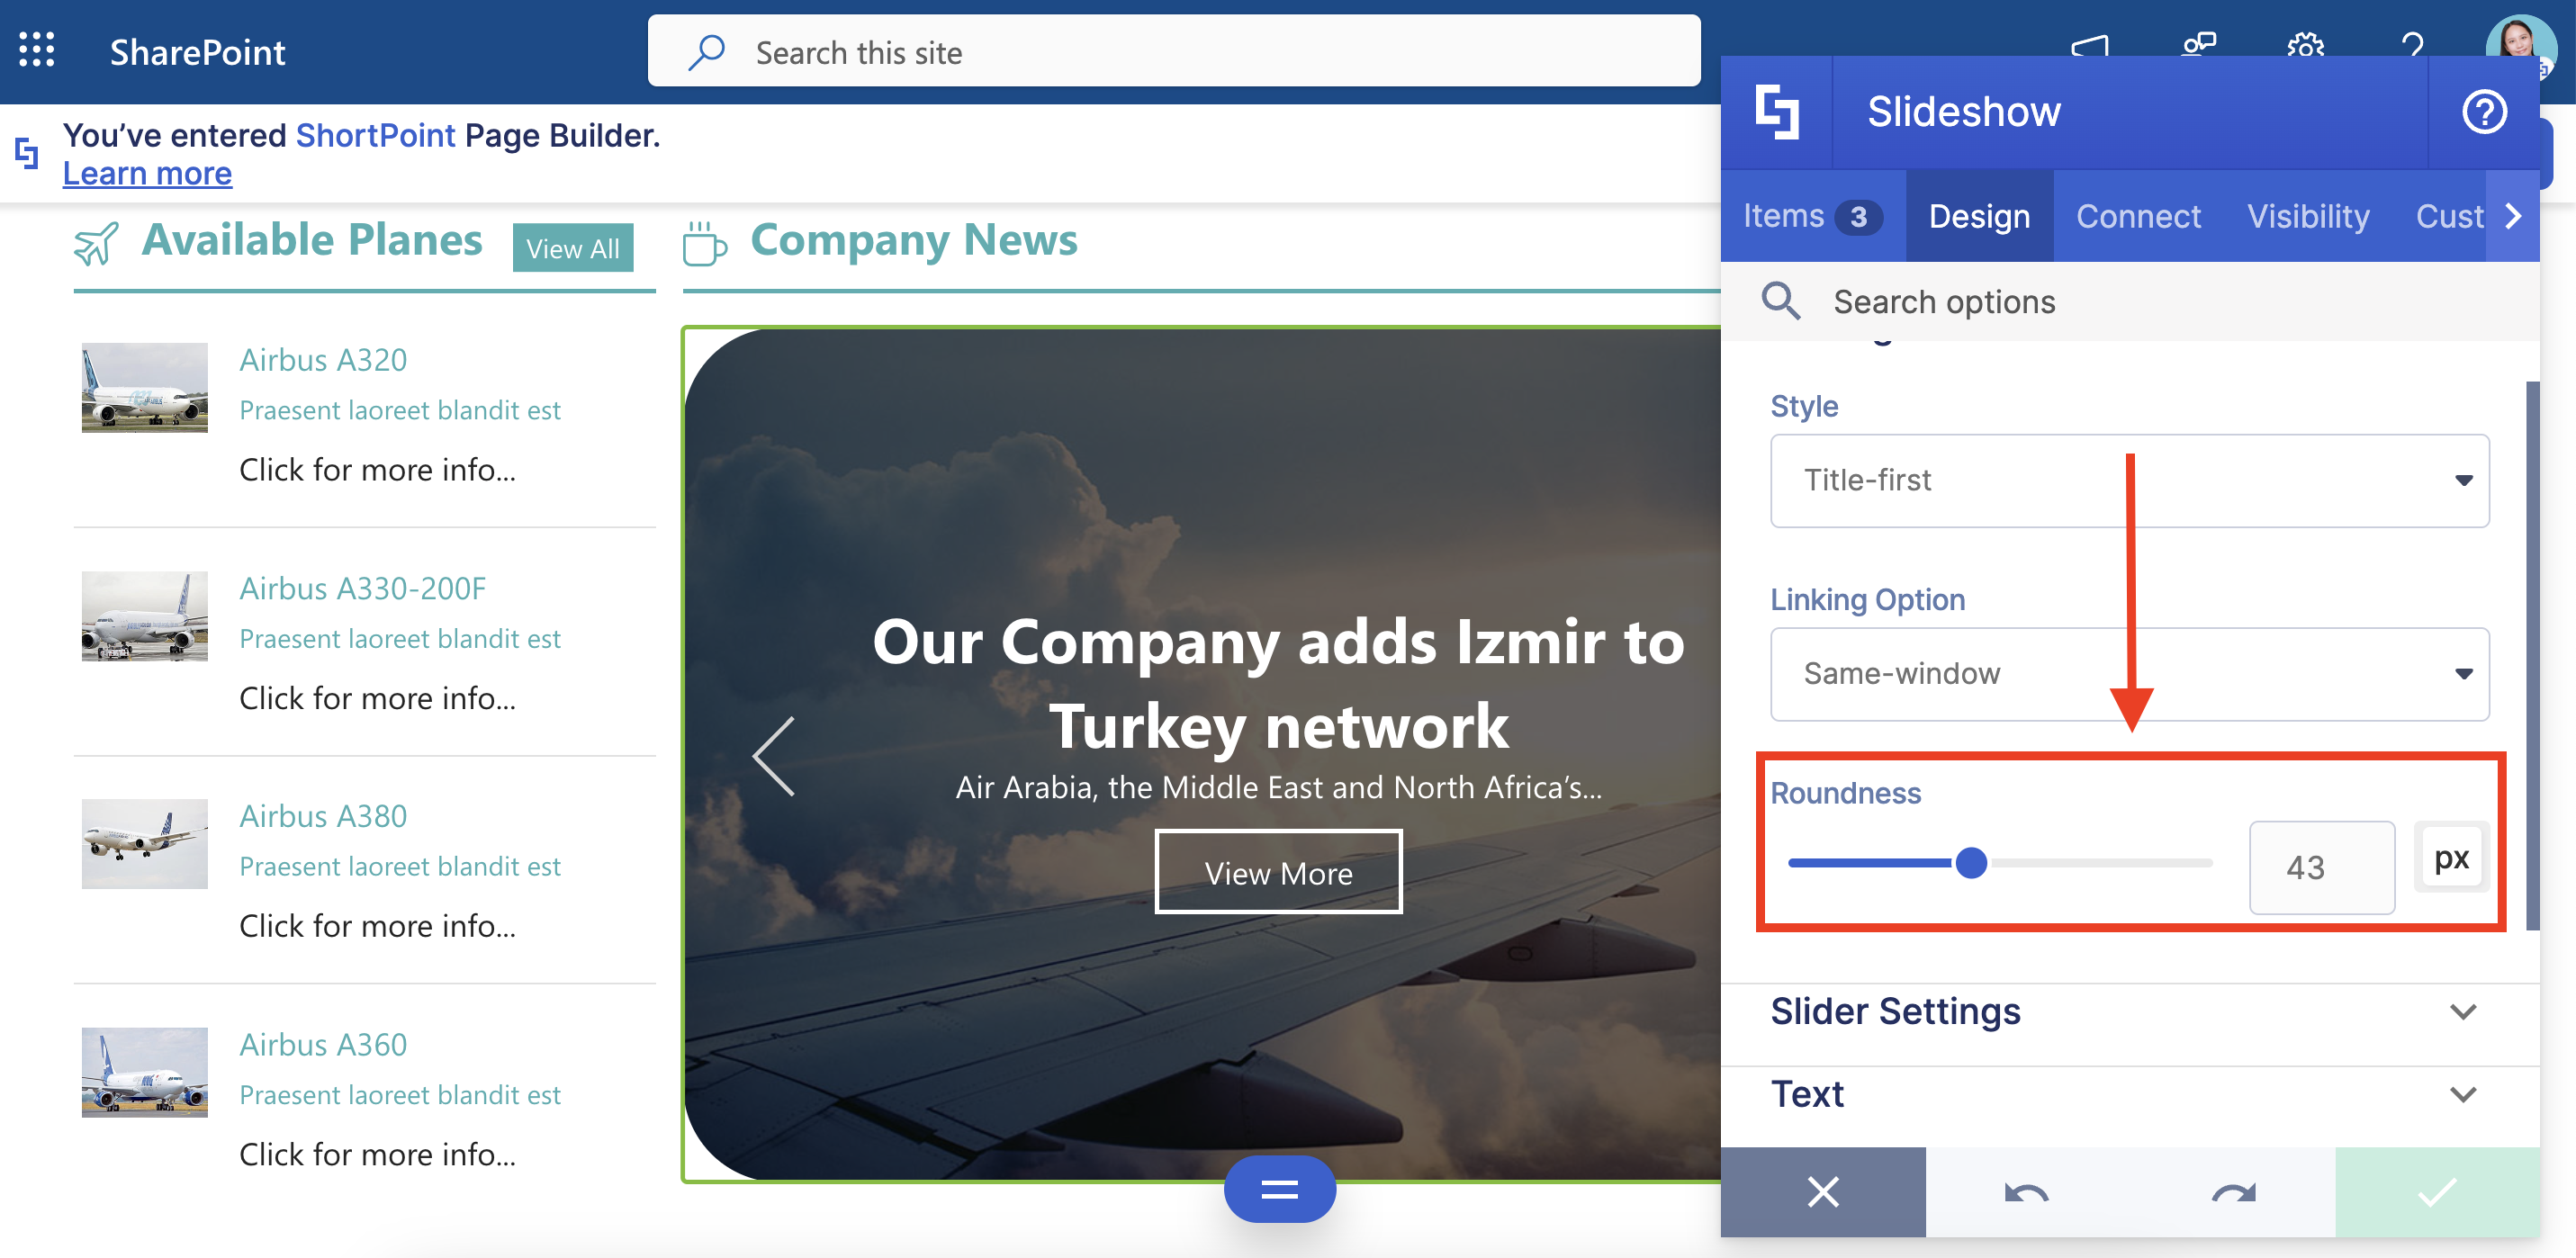Open SharePoint settings gear icon
This screenshot has height=1258, width=2576.
(x=2304, y=45)
